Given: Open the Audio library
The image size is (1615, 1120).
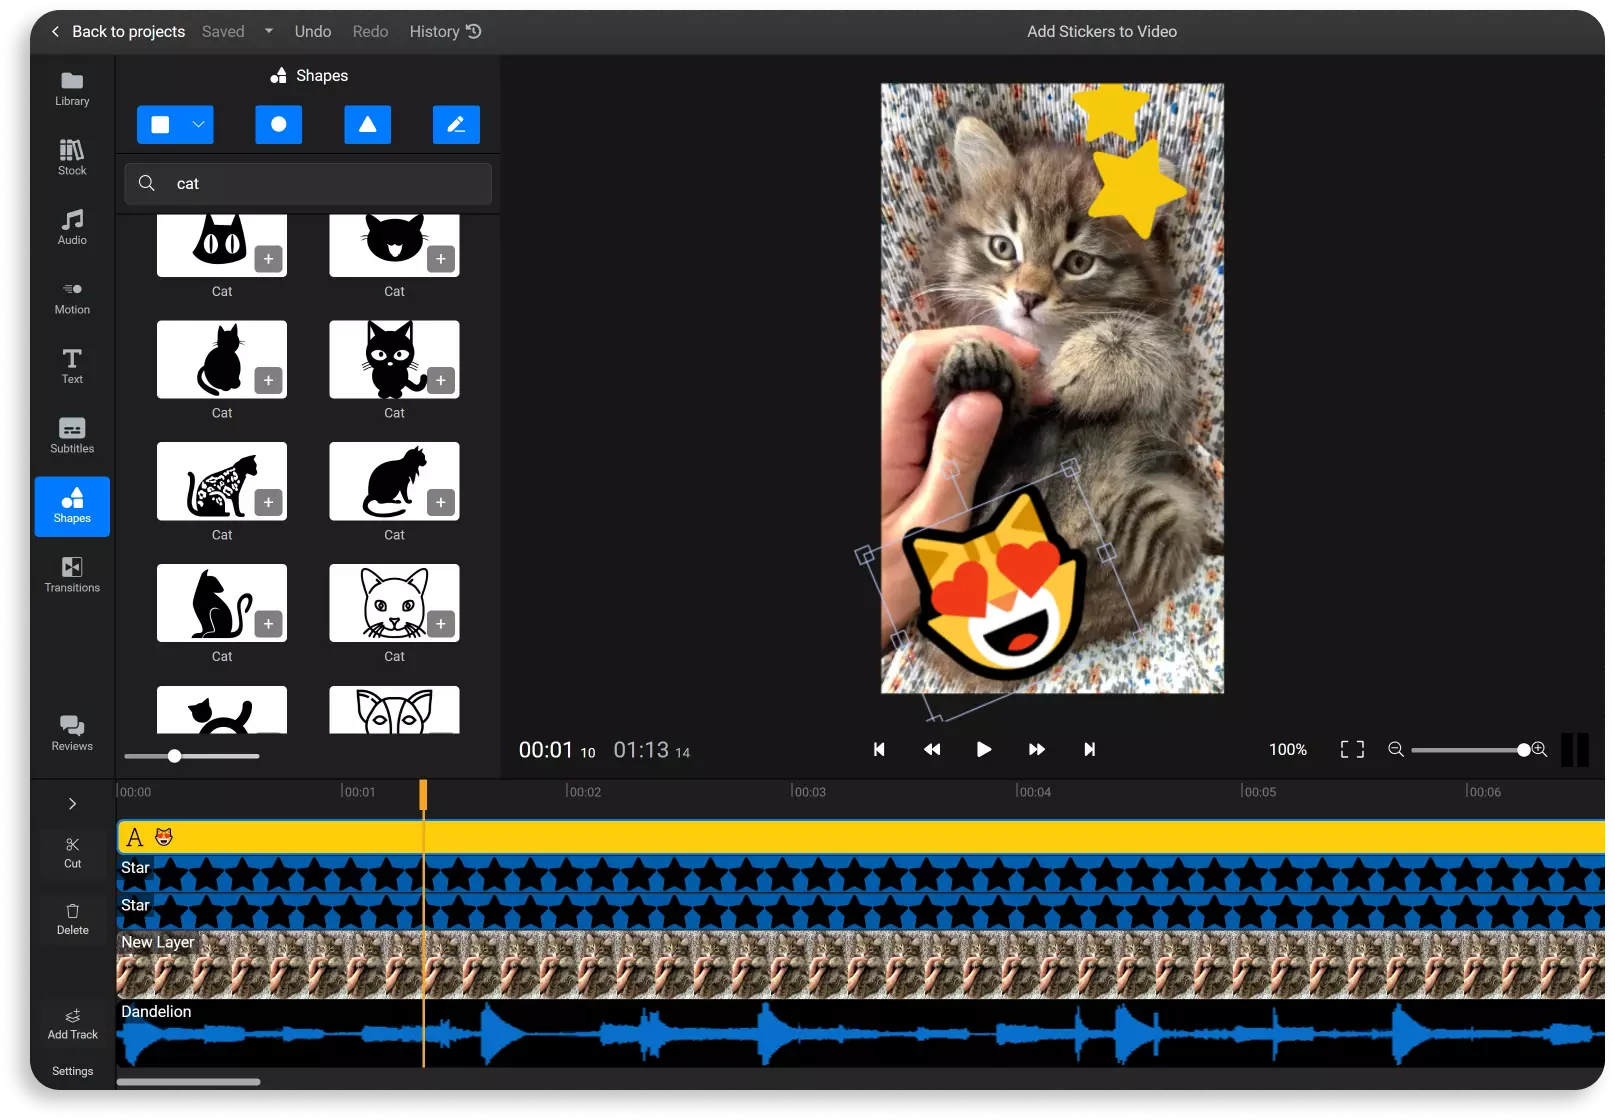Looking at the screenshot, I should point(71,227).
